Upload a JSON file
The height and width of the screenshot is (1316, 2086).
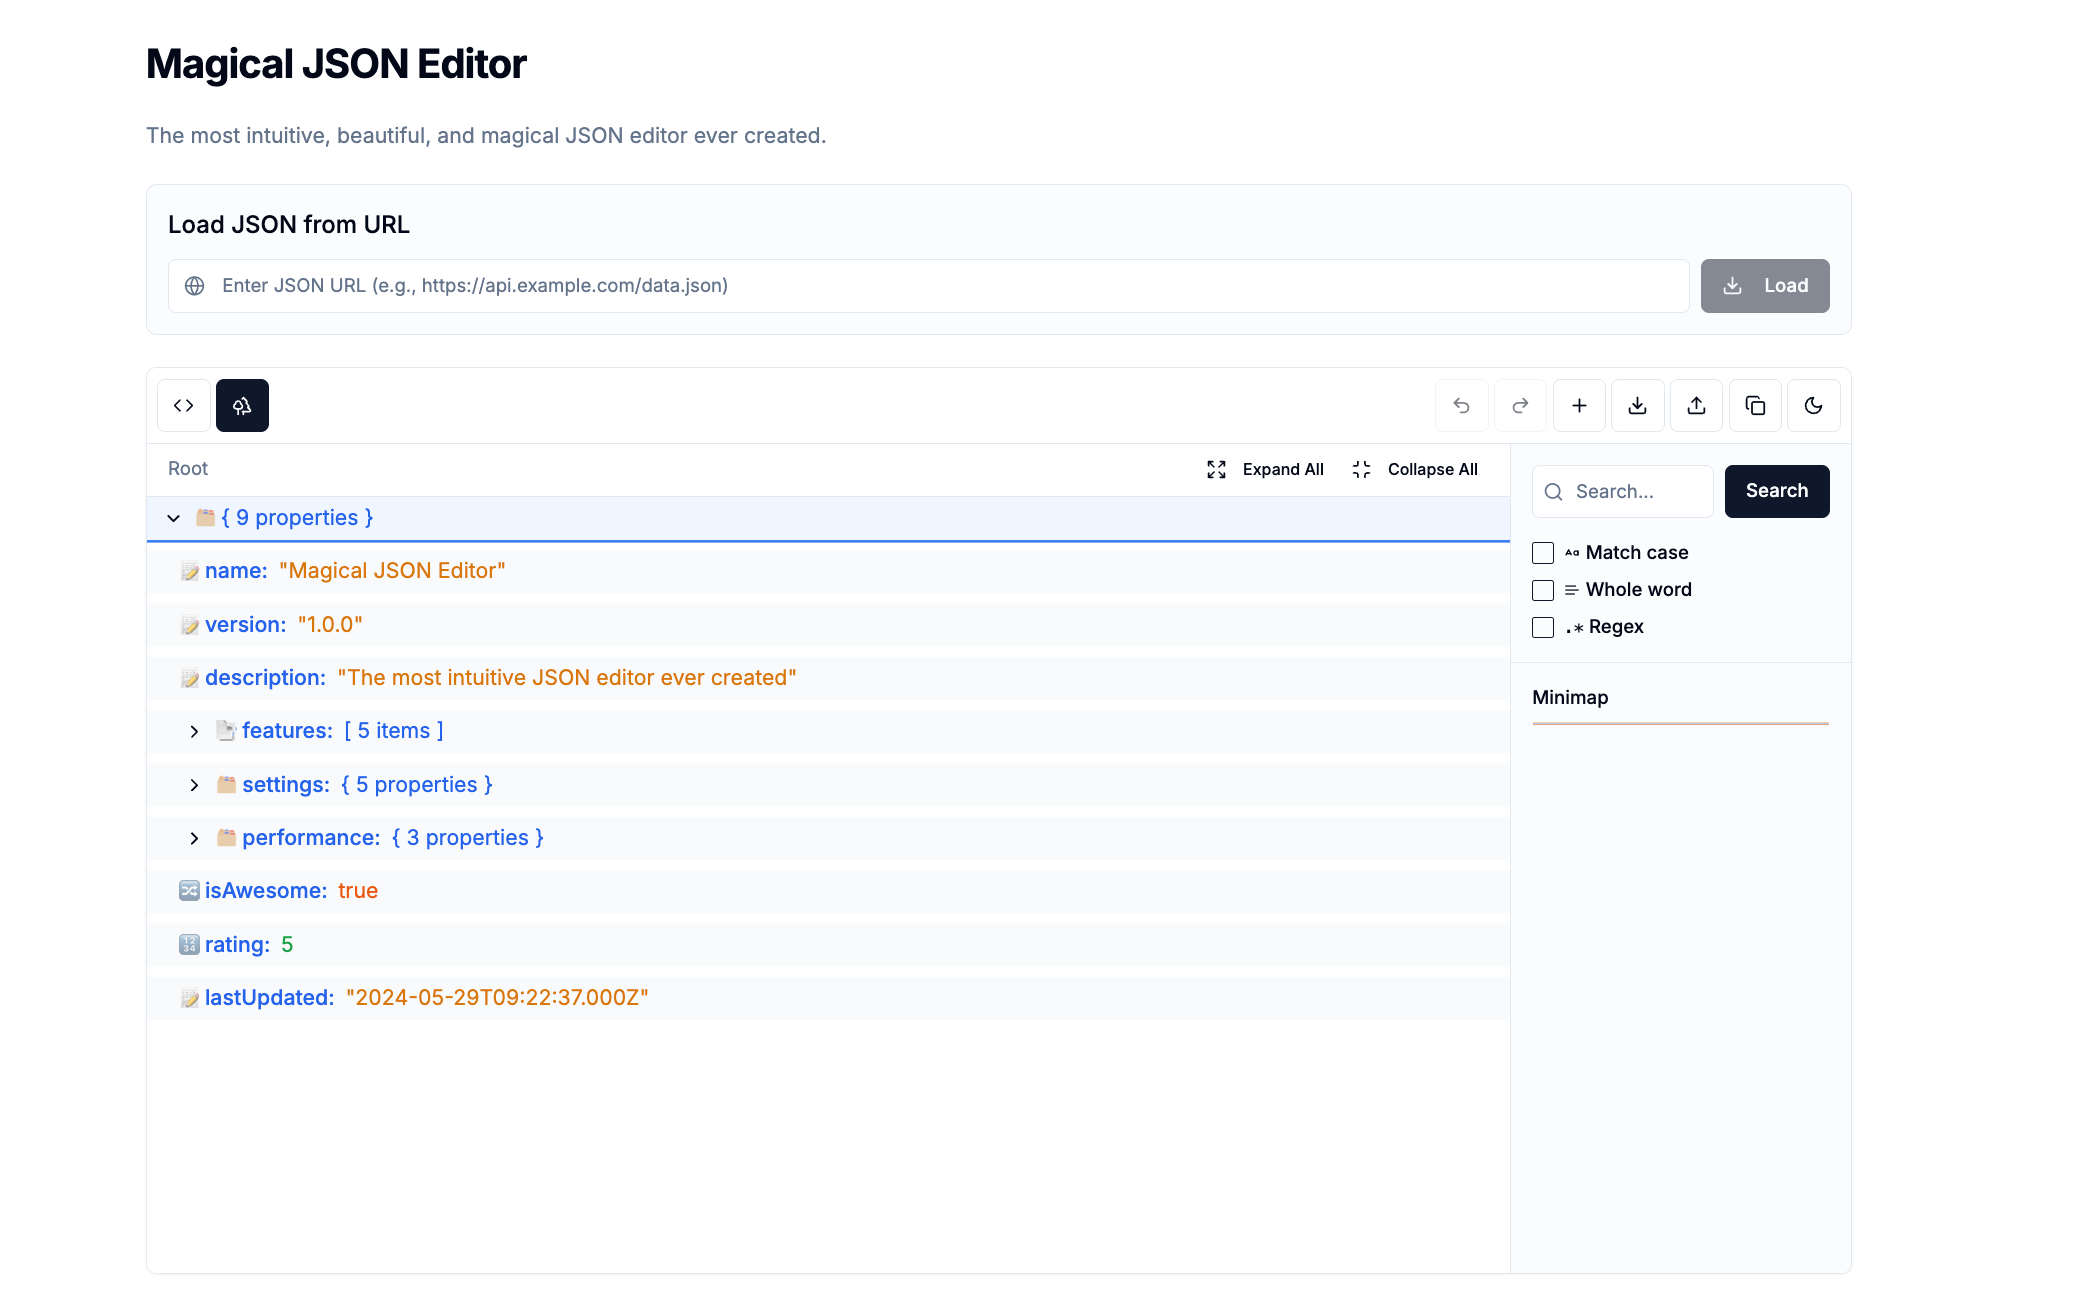[x=1696, y=405]
